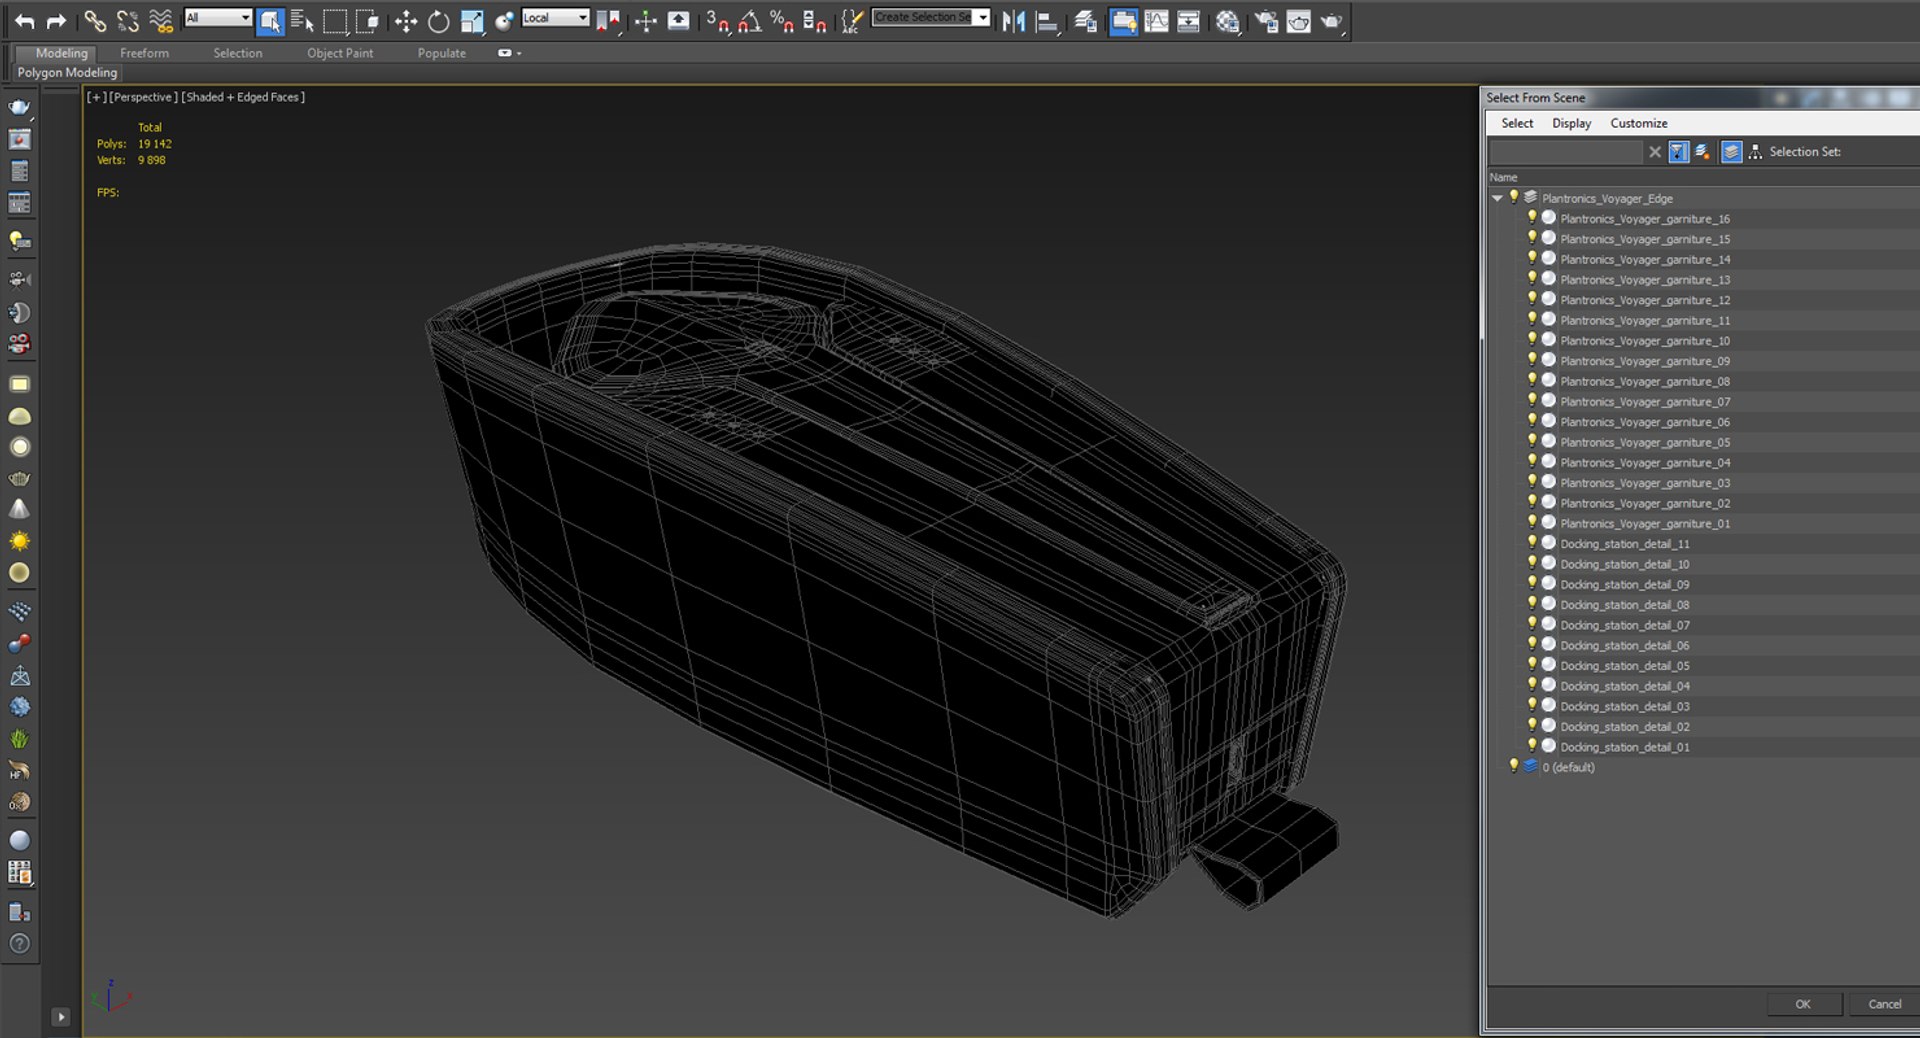
Task: Choose the Rectangular Selection Region tool
Action: 335,21
